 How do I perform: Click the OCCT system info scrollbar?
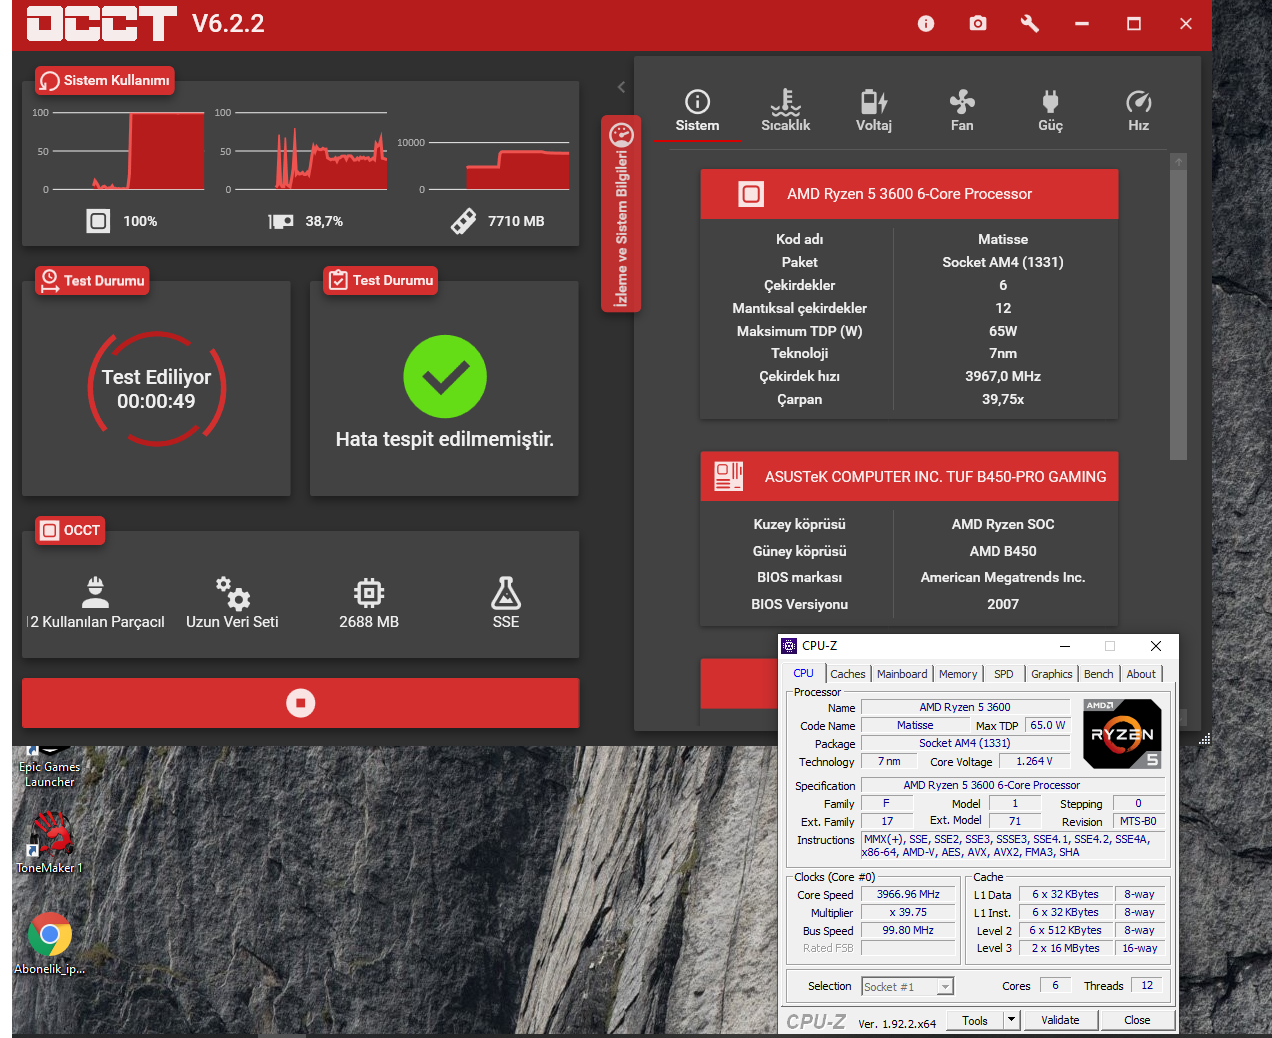click(x=1178, y=310)
